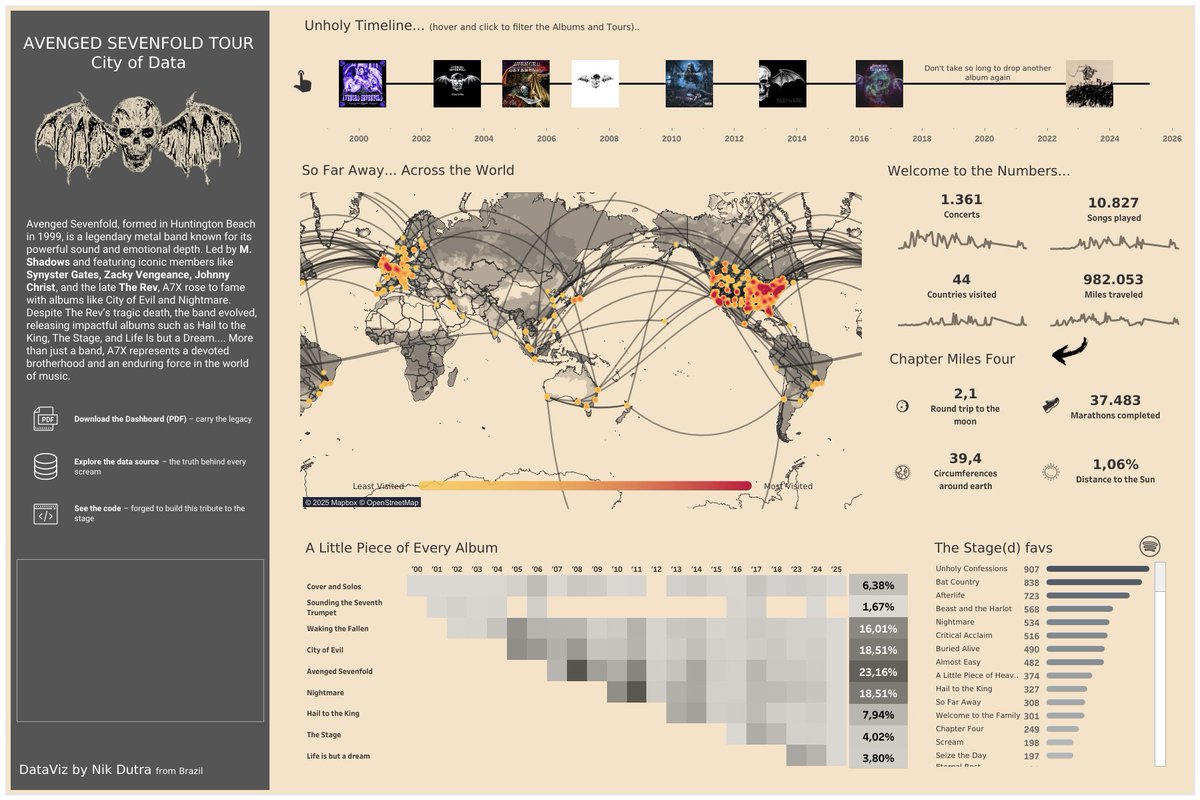This screenshot has height=800, width=1200.
Task: Click the pointing hand icon on timeline
Action: (303, 82)
